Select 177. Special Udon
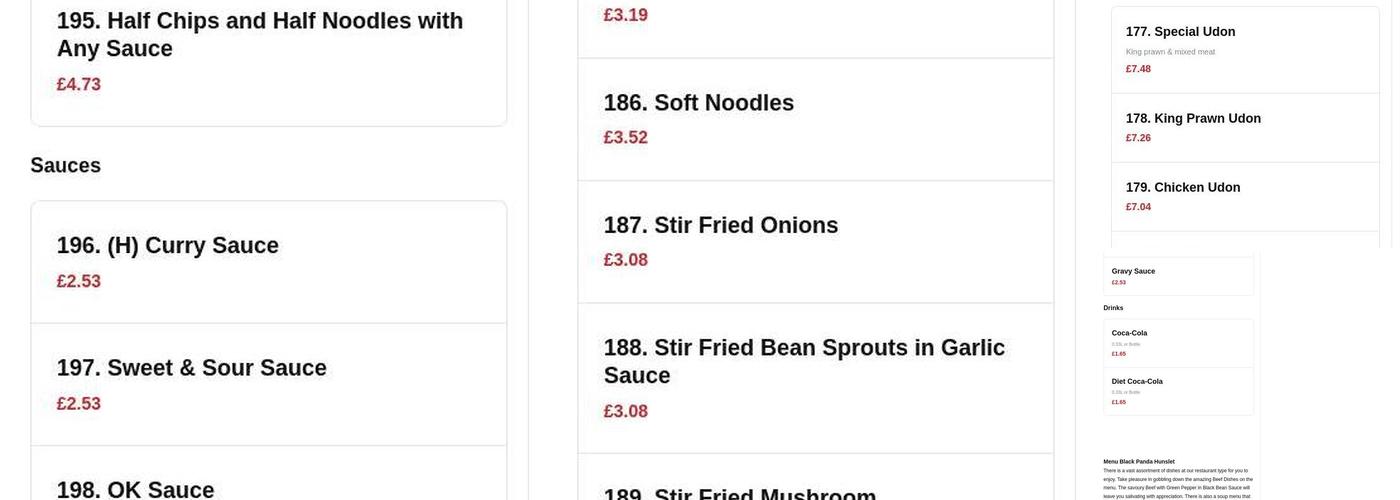 [x=1180, y=32]
